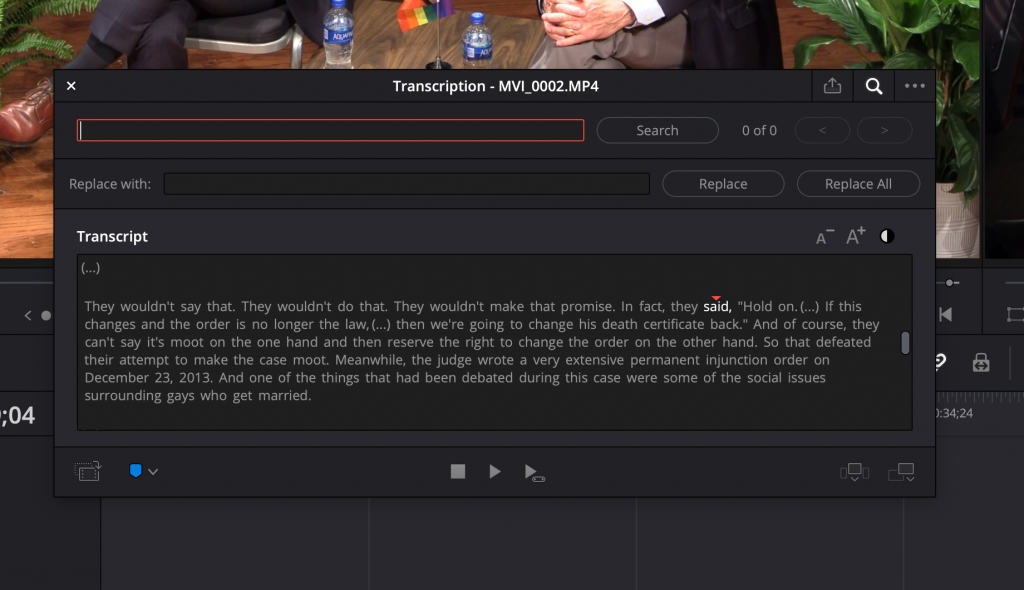Play the transcript audio
Screen dimensions: 1024x590
tap(495, 471)
